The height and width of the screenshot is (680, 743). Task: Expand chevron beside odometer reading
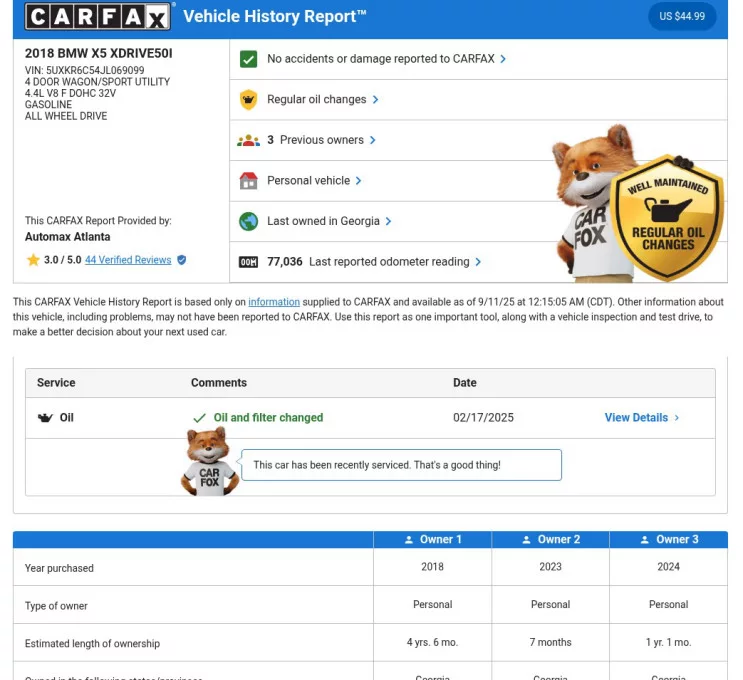[478, 262]
